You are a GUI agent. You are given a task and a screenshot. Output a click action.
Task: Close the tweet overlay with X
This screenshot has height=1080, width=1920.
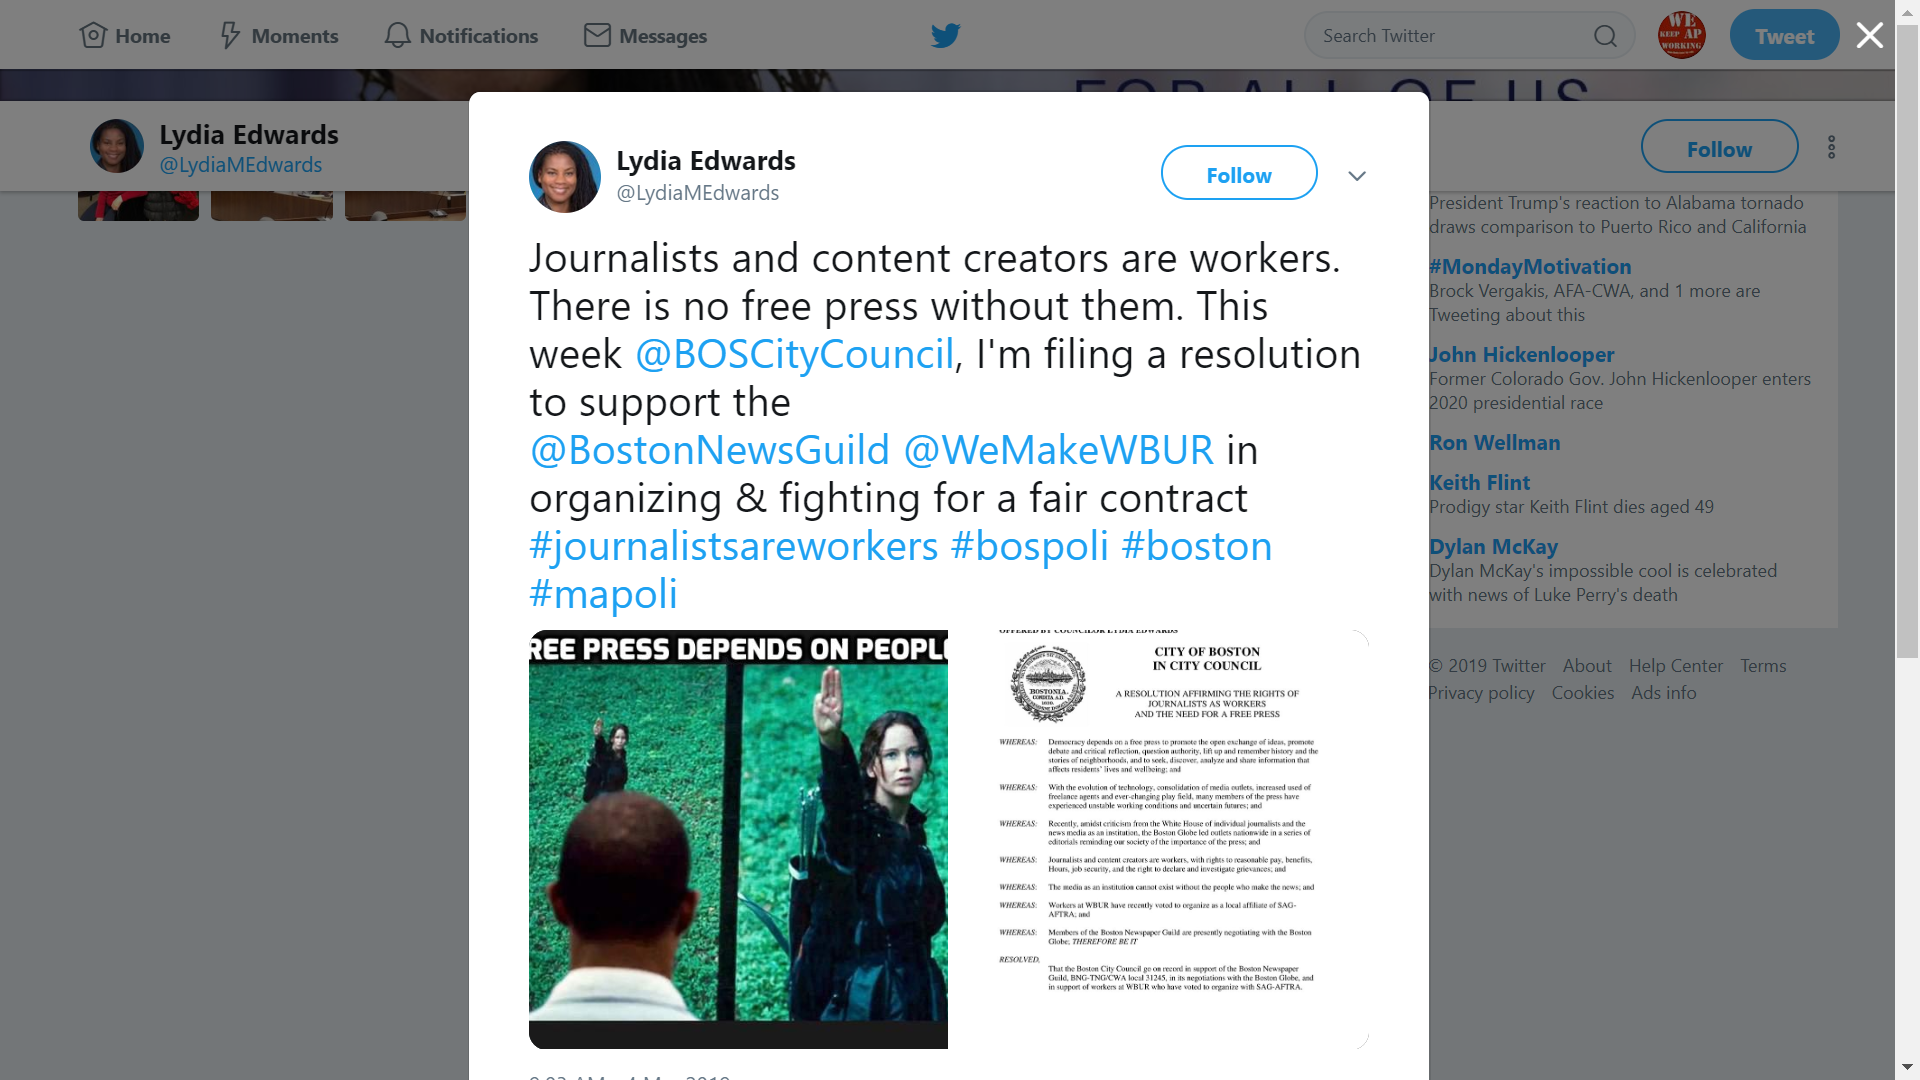click(1869, 36)
